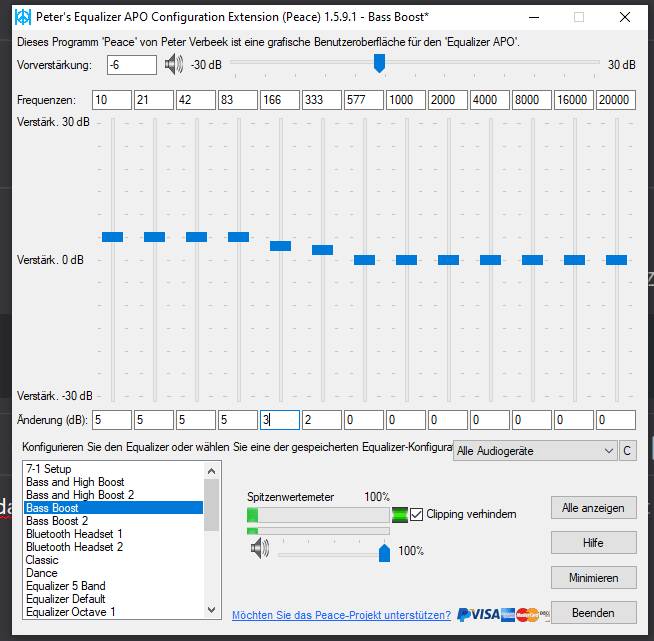Click the 100% volume slider handle

(384, 553)
